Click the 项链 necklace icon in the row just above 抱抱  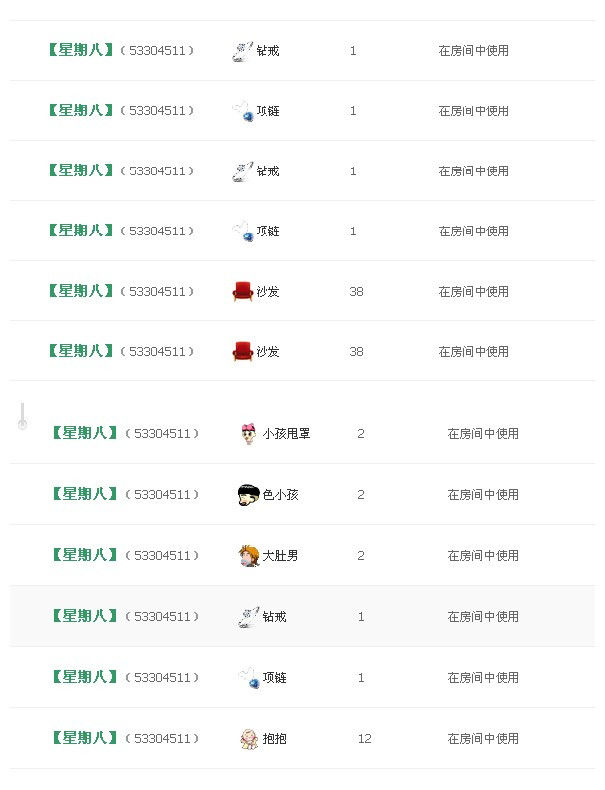tap(249, 678)
